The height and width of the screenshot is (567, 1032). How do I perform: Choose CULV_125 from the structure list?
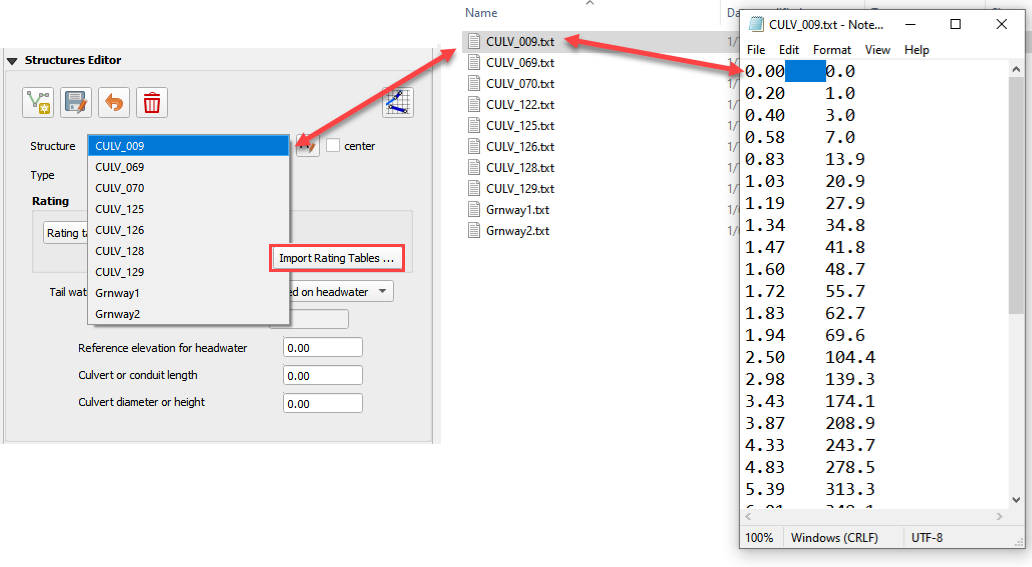pyautogui.click(x=120, y=209)
